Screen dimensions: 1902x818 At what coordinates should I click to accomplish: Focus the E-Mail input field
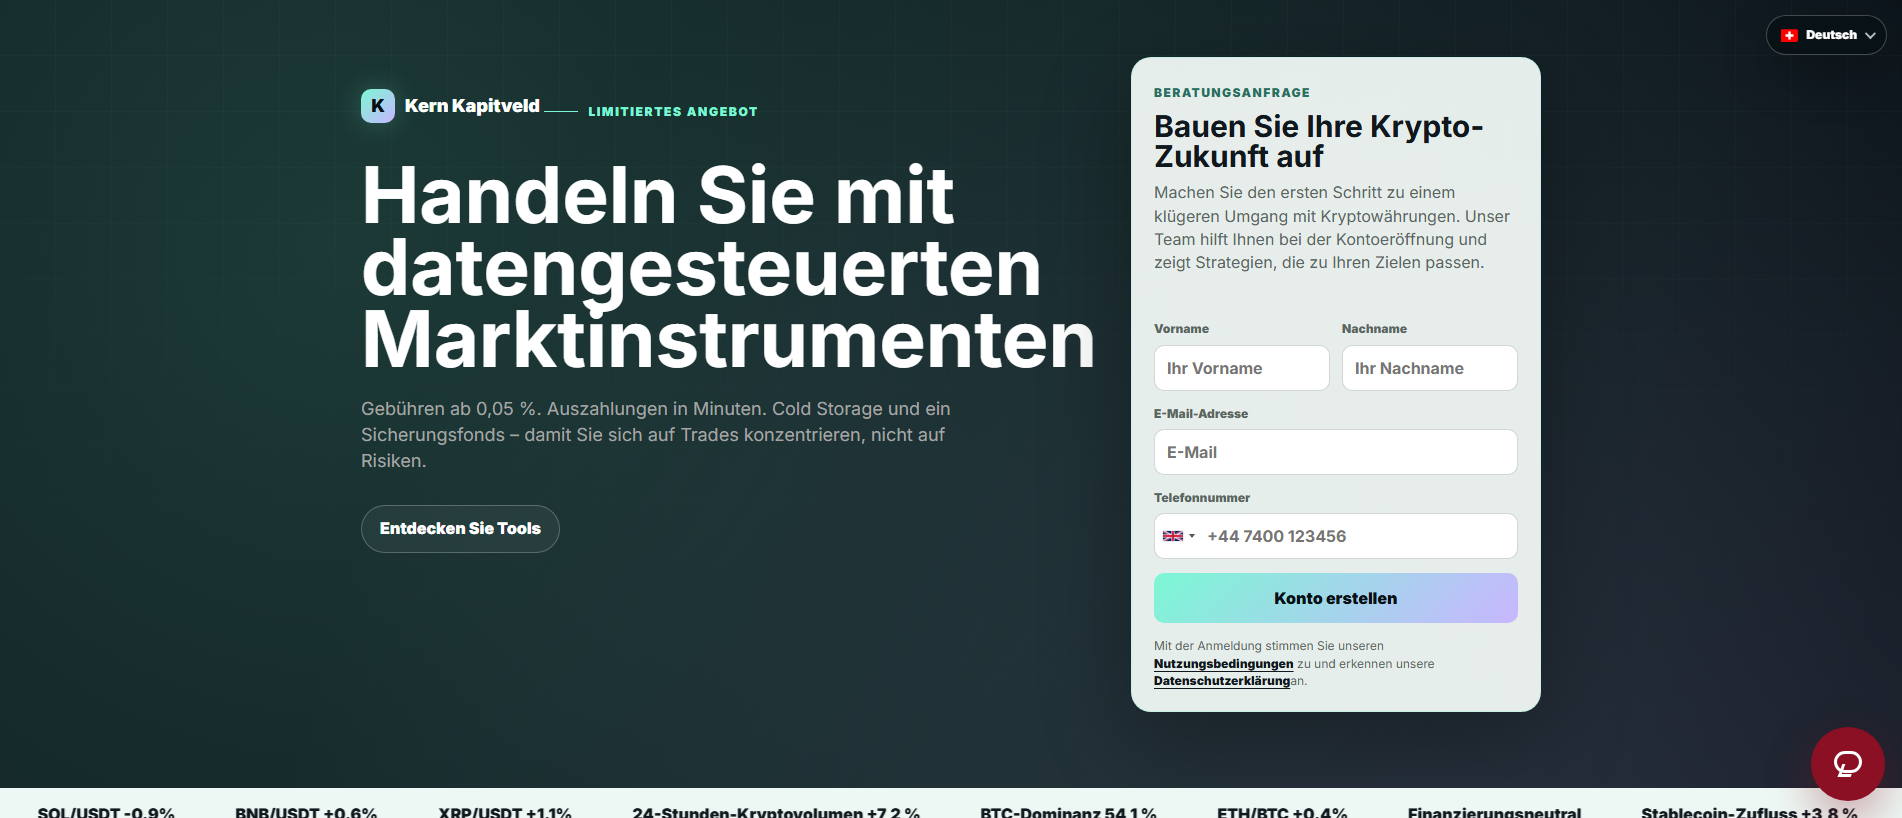click(1335, 452)
